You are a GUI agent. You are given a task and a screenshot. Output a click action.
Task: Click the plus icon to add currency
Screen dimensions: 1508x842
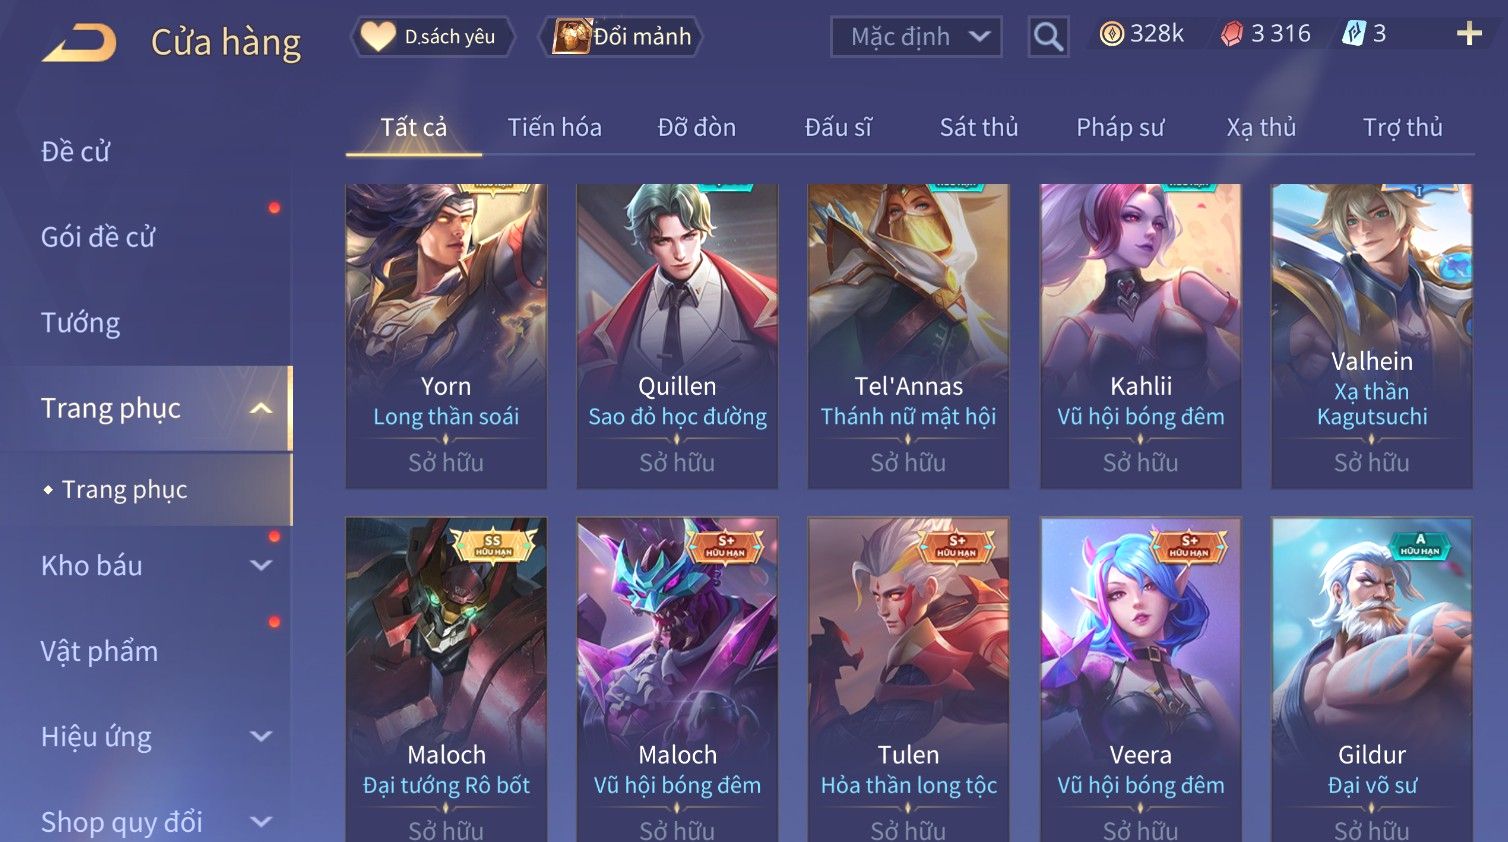click(1469, 34)
